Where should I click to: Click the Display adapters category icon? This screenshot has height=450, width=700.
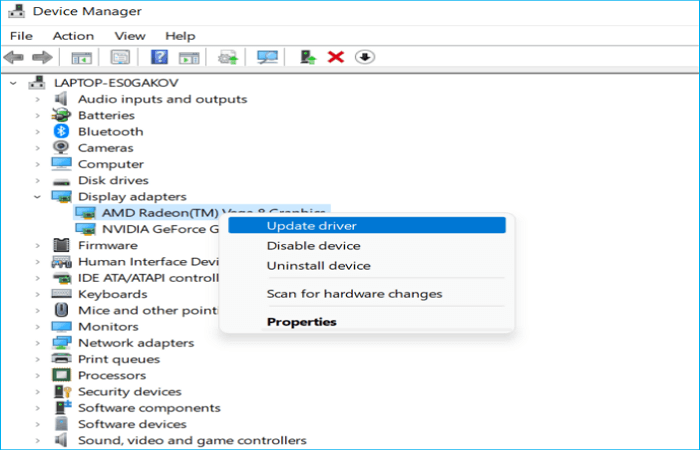click(61, 196)
